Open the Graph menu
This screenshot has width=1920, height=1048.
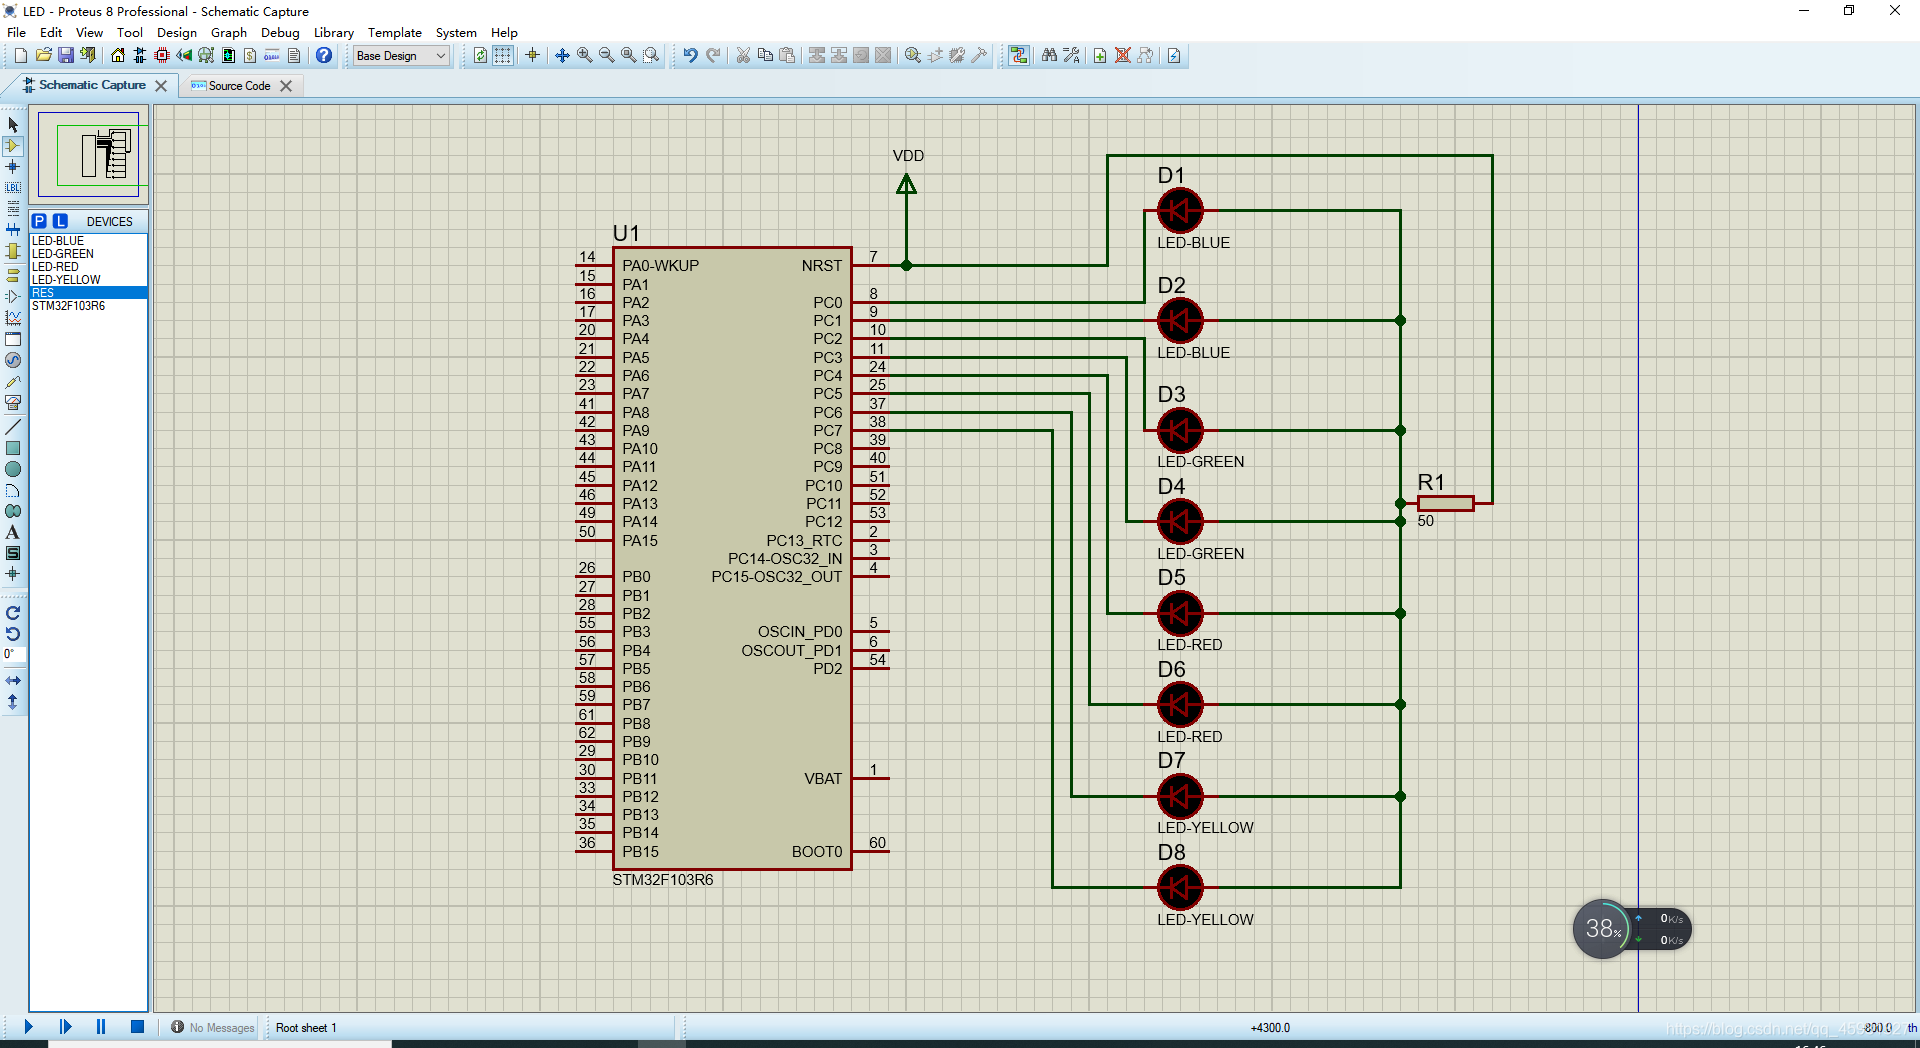(x=229, y=32)
